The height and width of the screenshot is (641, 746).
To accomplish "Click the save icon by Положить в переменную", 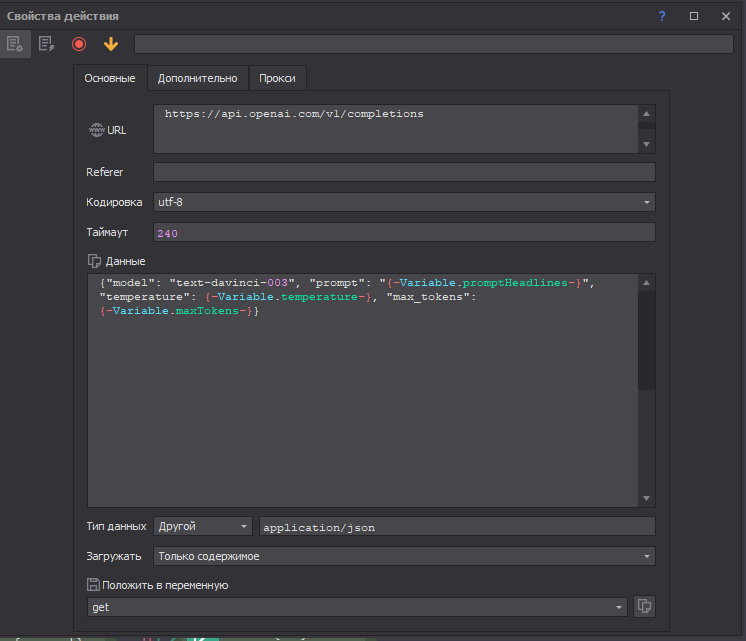I will coord(93,585).
